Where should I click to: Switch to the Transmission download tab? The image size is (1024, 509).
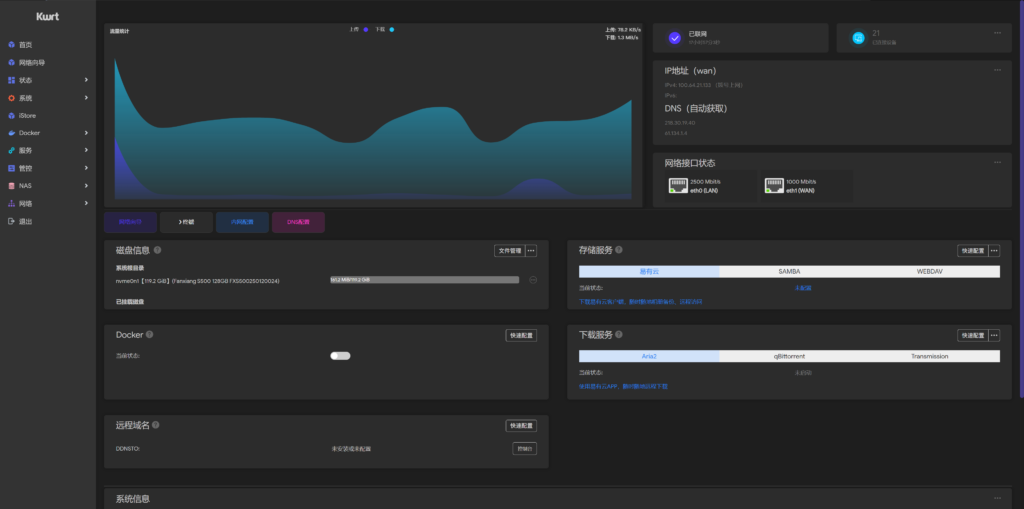coord(929,356)
